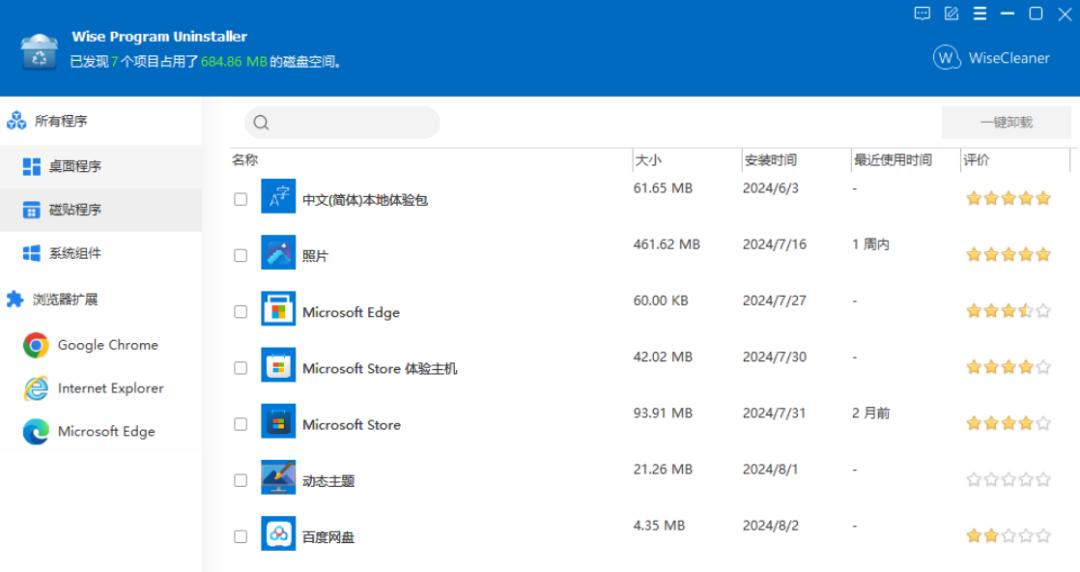Viewport: 1080px width, 572px height.
Task: Click the 所有程序 icon in sidebar
Action: point(17,121)
